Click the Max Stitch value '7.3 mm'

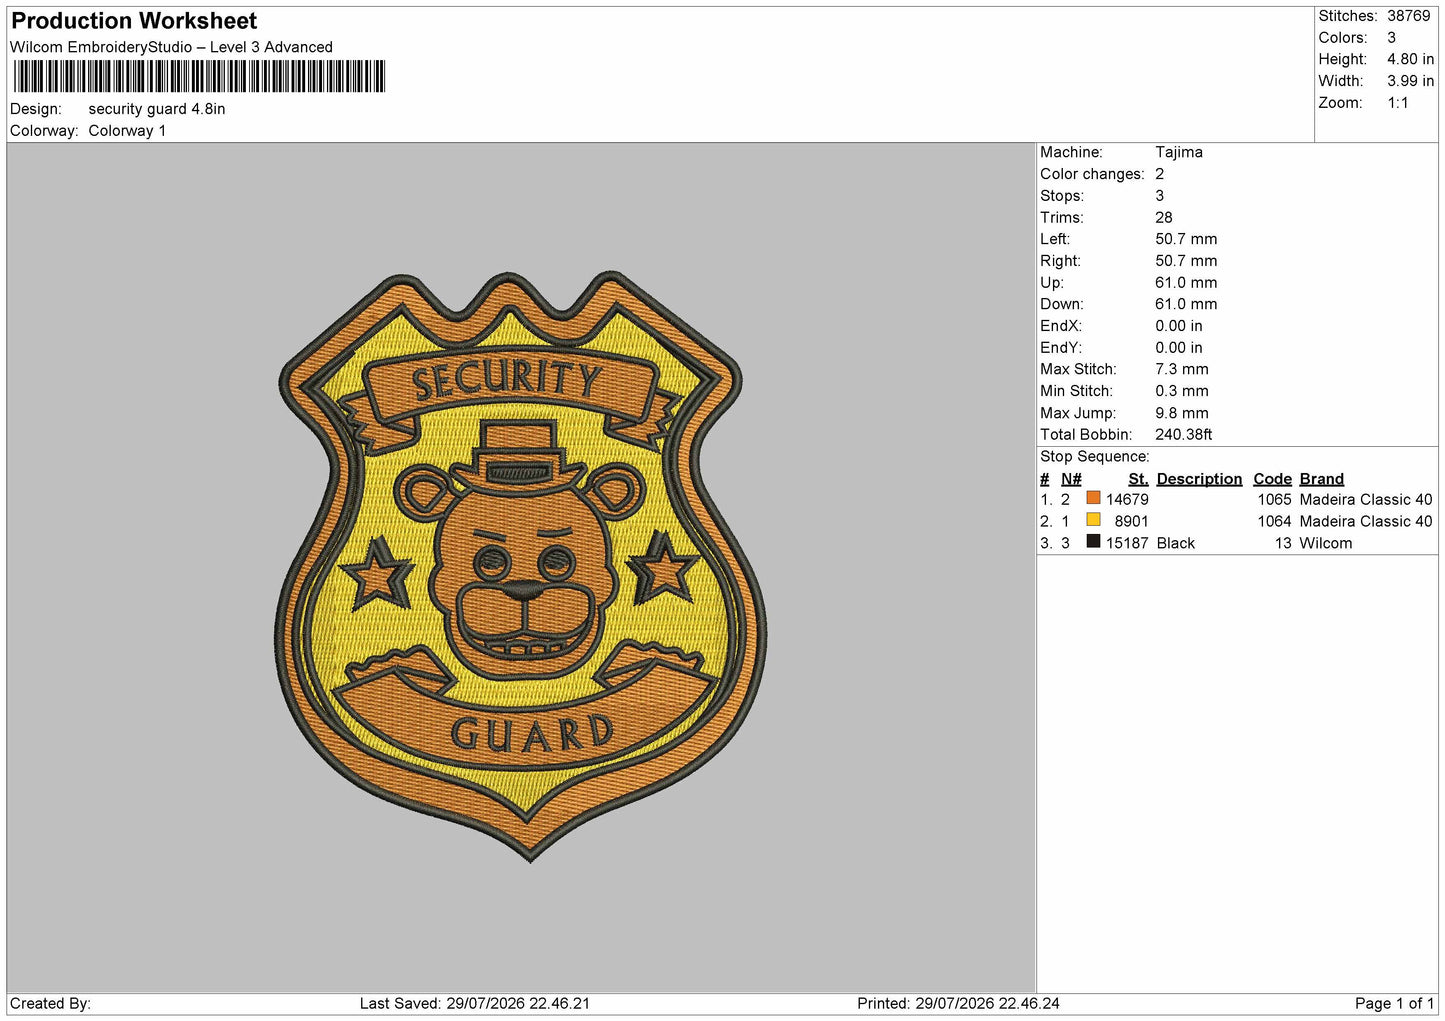(1182, 369)
